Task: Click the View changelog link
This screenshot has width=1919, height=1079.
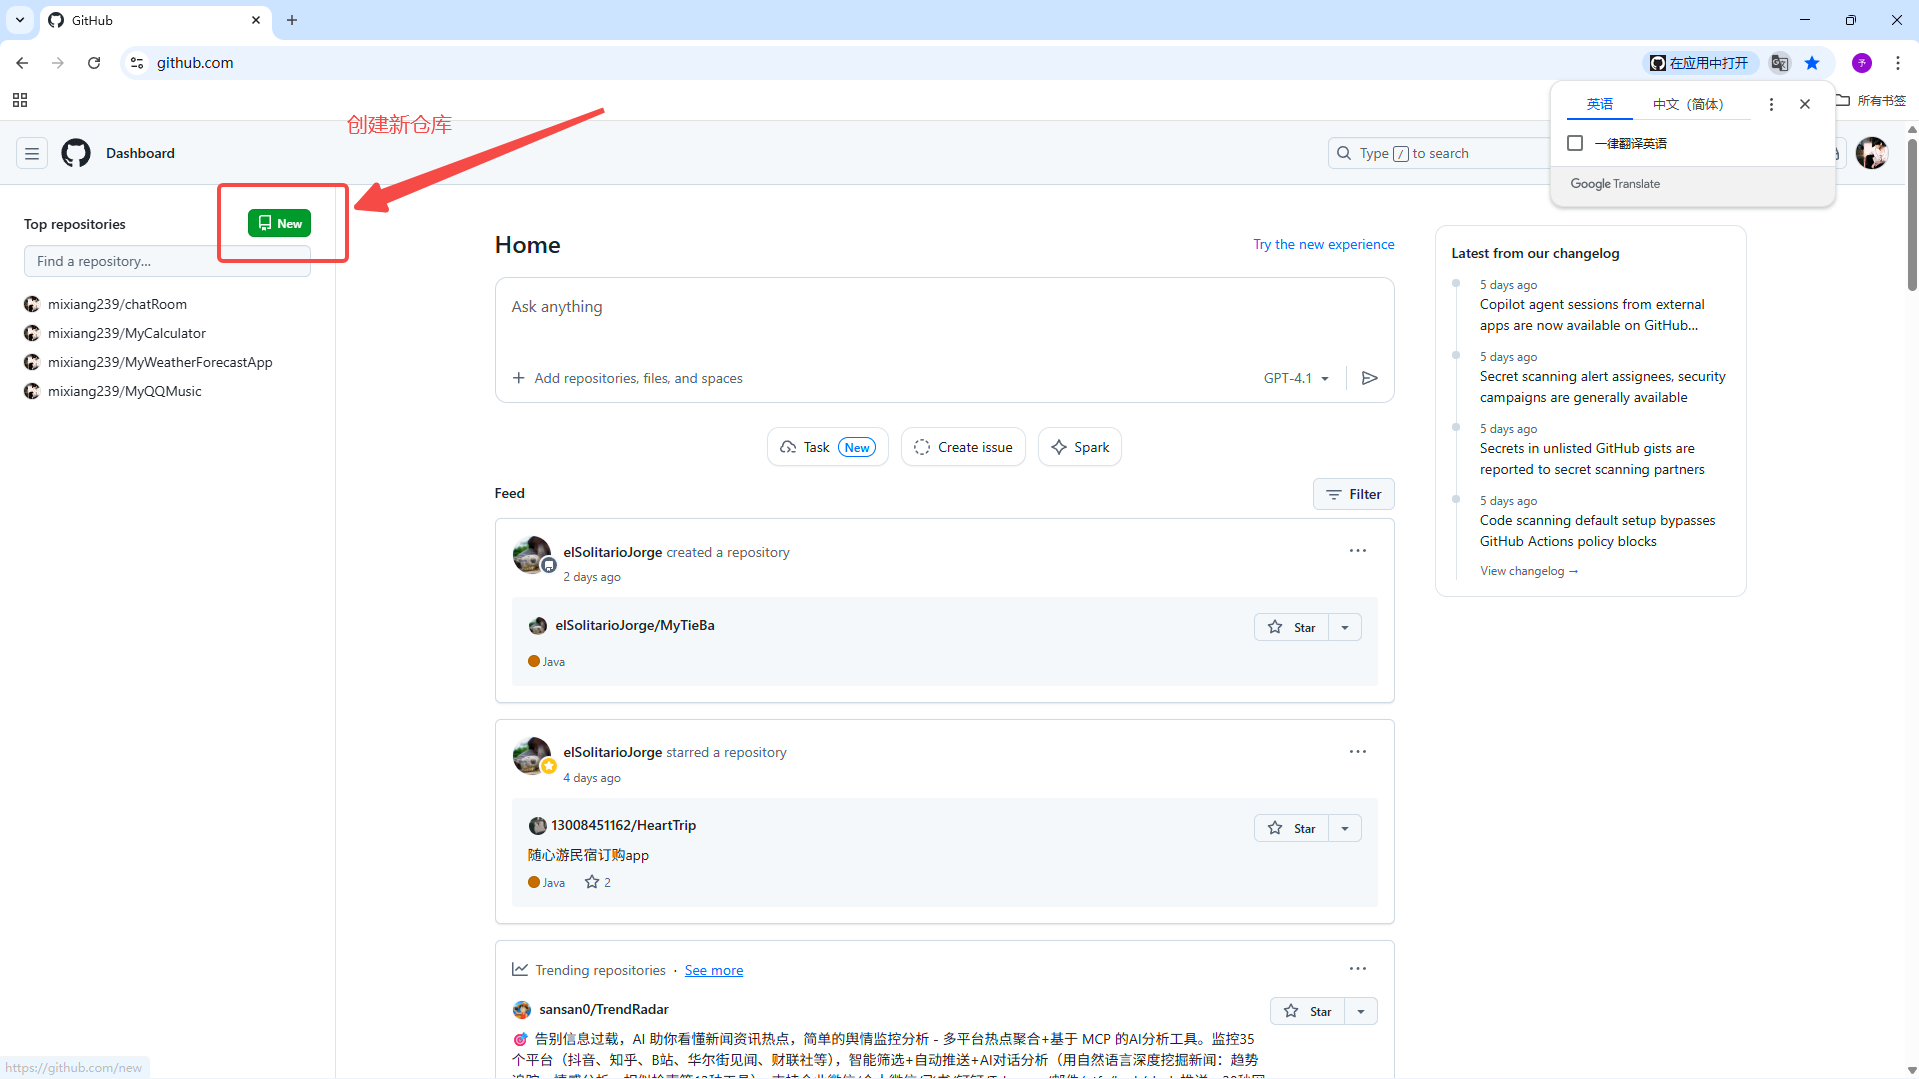Action: pos(1528,571)
